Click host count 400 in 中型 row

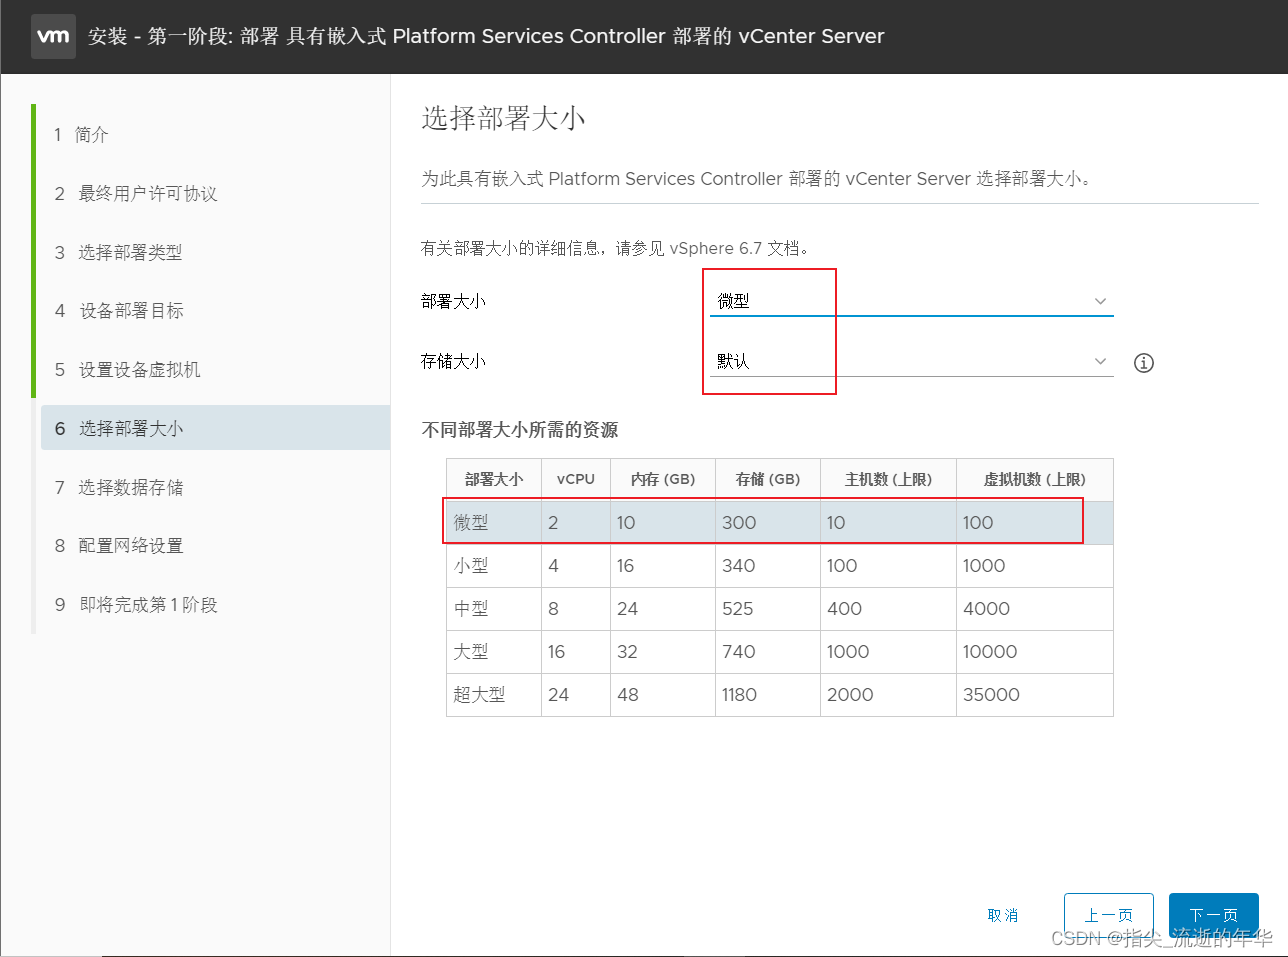click(x=844, y=608)
